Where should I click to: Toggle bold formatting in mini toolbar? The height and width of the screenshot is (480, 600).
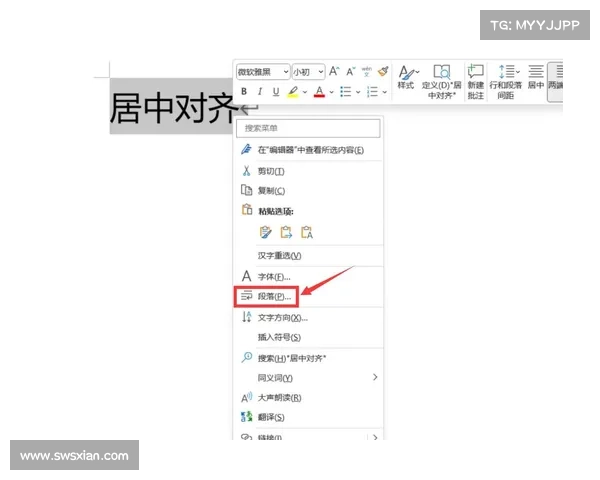pyautogui.click(x=244, y=91)
